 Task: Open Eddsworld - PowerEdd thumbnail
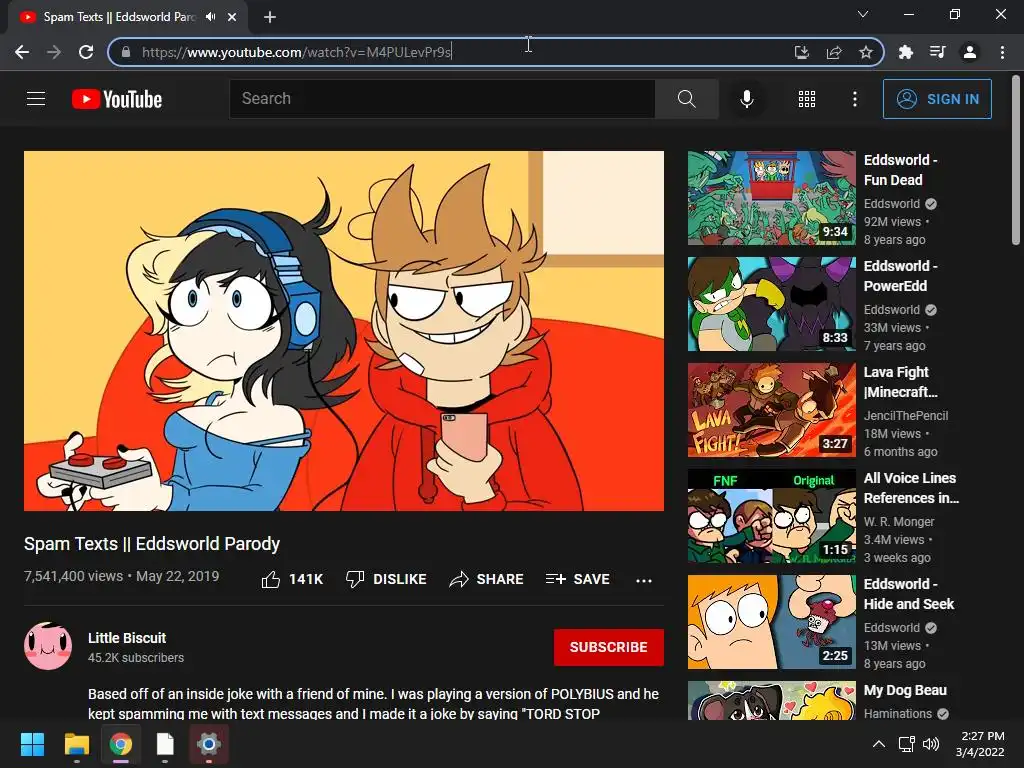pos(771,304)
